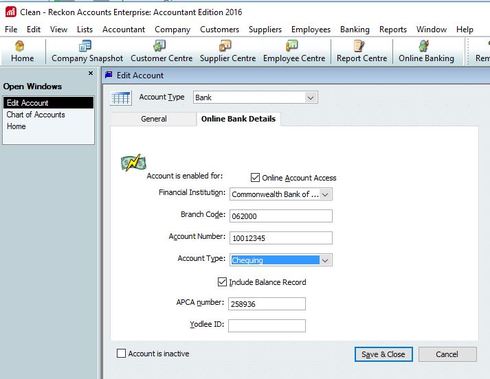This screenshot has width=490, height=379.
Task: Click the account register table icon
Action: 121,98
